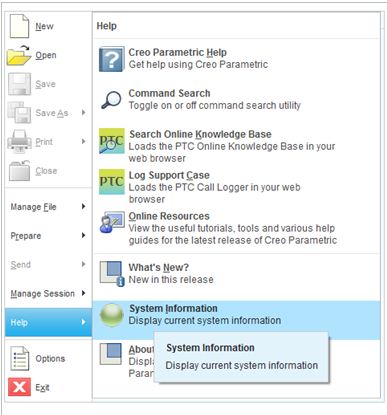Select Exit in the file menu

[48, 387]
